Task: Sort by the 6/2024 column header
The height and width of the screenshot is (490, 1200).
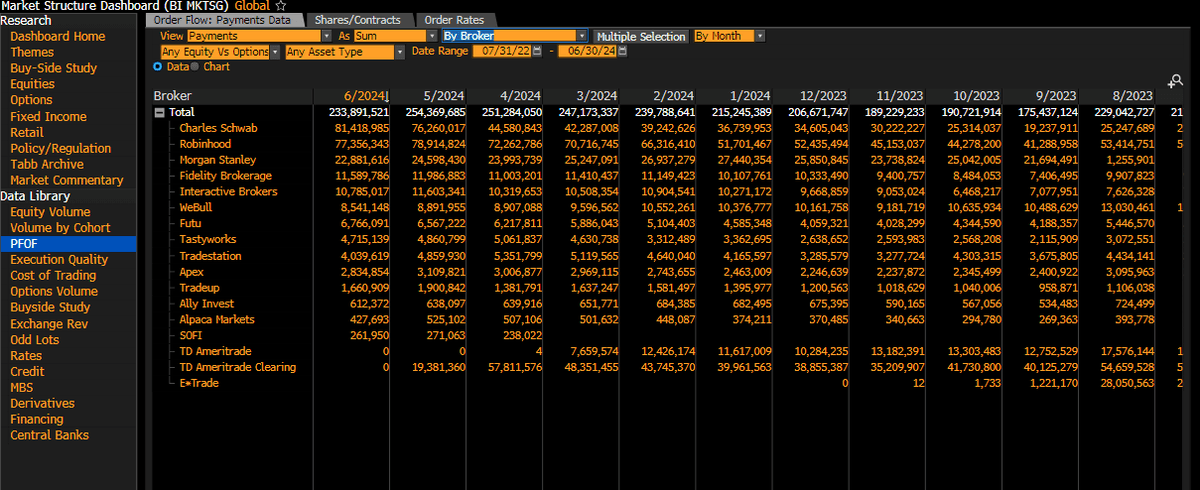Action: coord(364,96)
